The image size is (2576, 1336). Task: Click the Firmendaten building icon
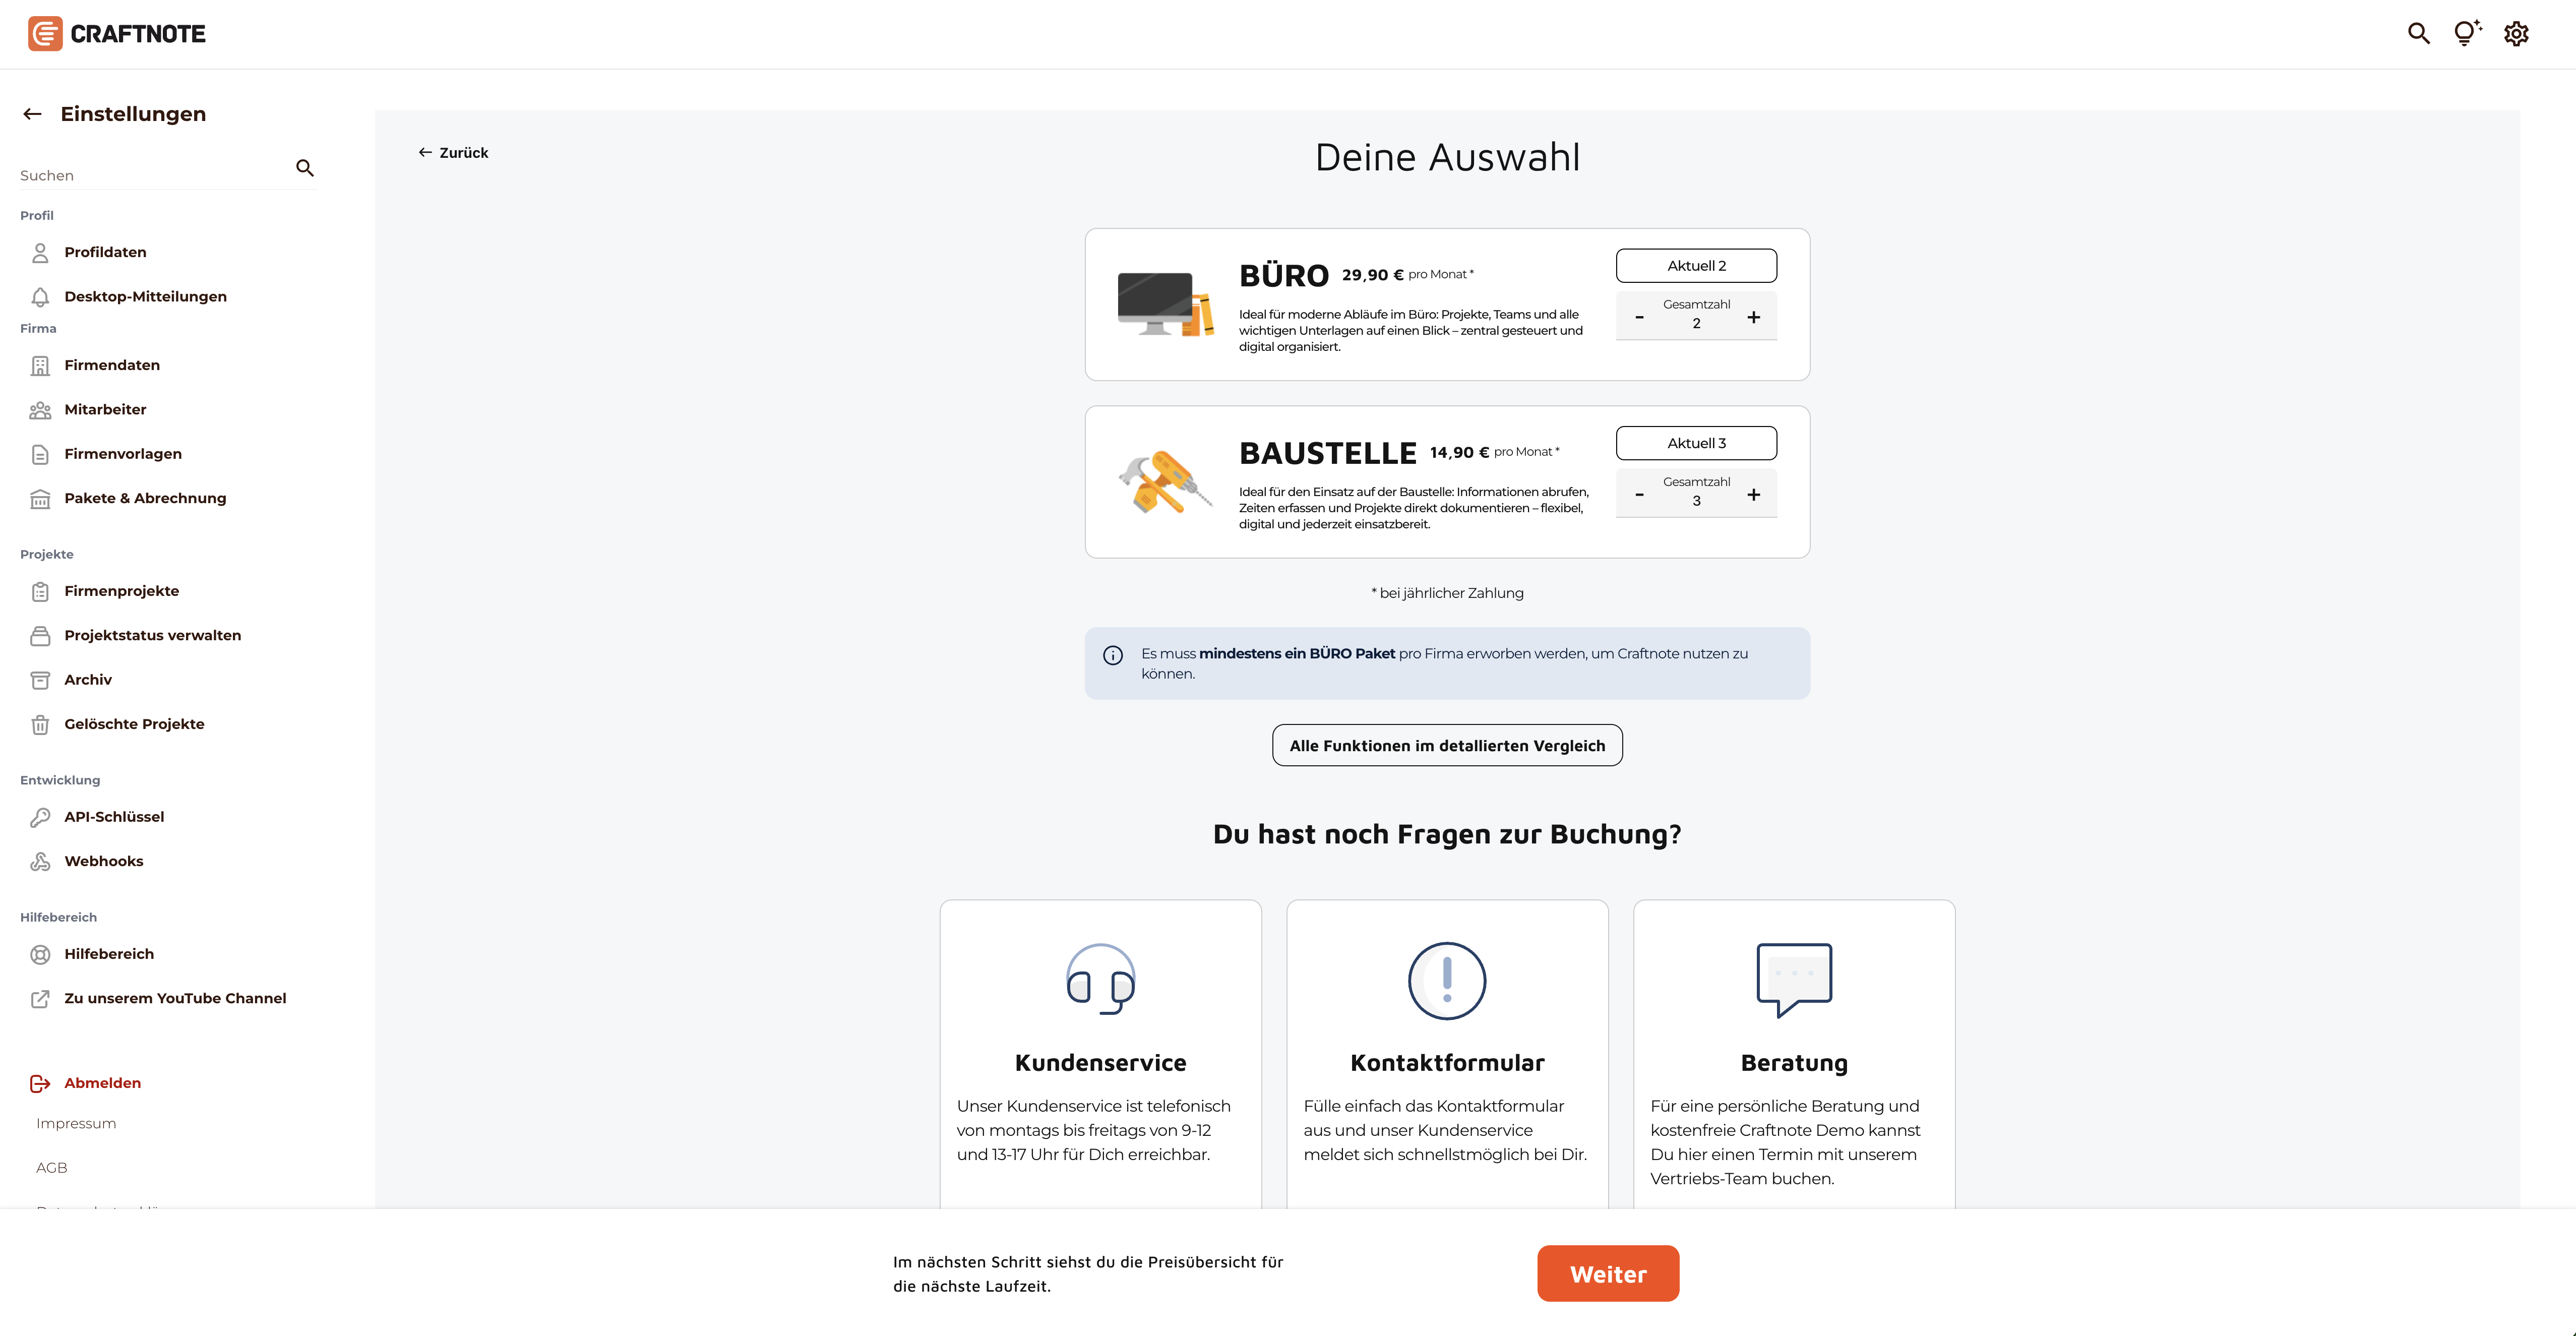[x=40, y=365]
